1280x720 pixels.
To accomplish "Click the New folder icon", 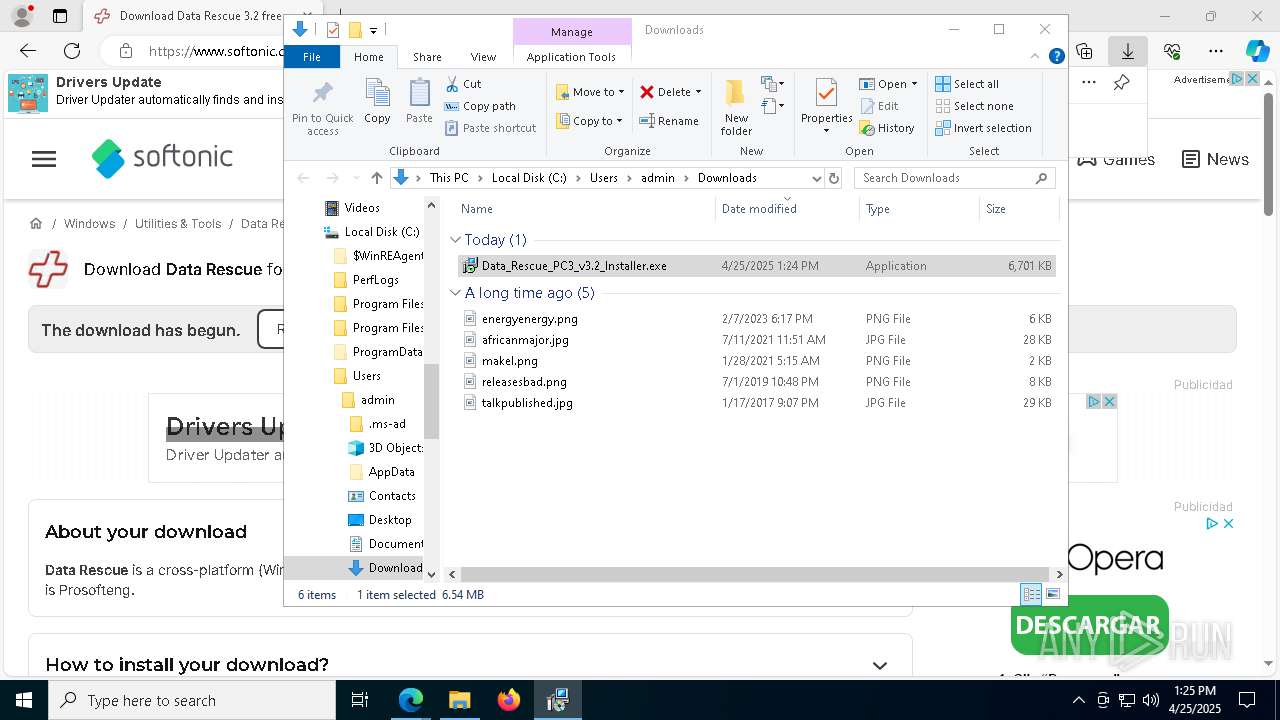I will [x=736, y=106].
